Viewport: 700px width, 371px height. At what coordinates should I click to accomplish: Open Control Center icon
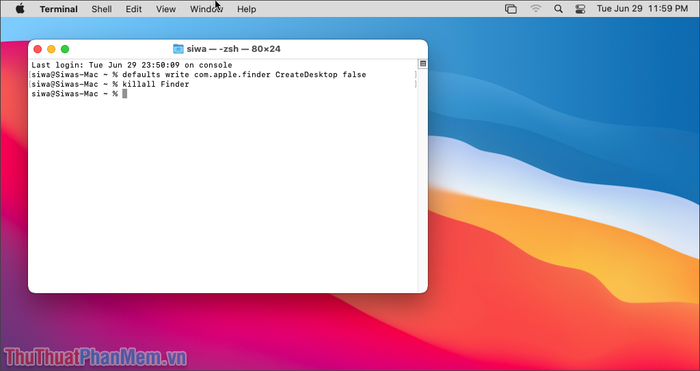(580, 9)
